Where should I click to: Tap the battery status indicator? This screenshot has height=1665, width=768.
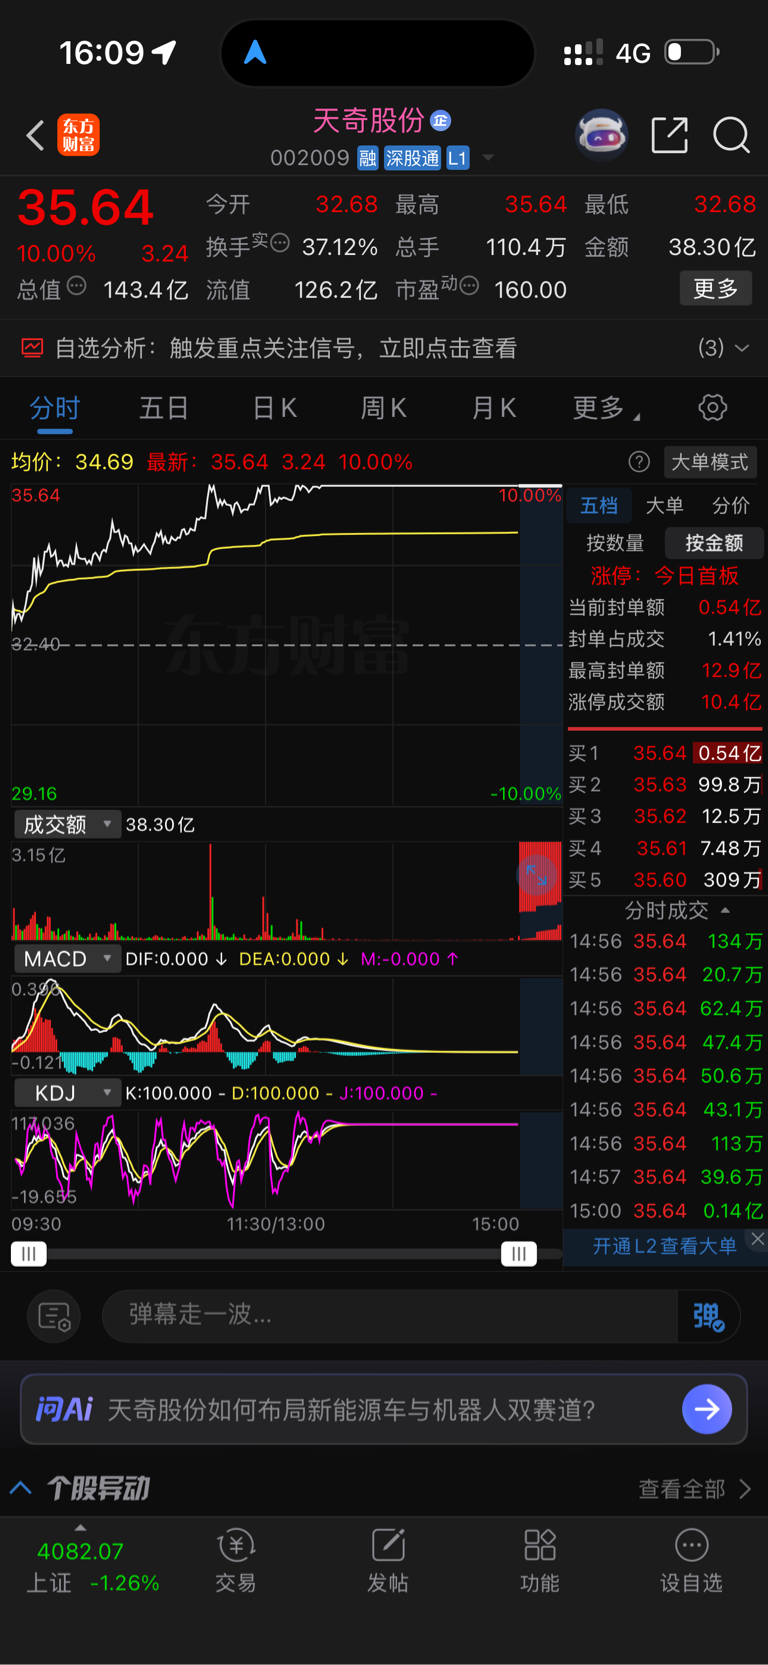(x=692, y=52)
